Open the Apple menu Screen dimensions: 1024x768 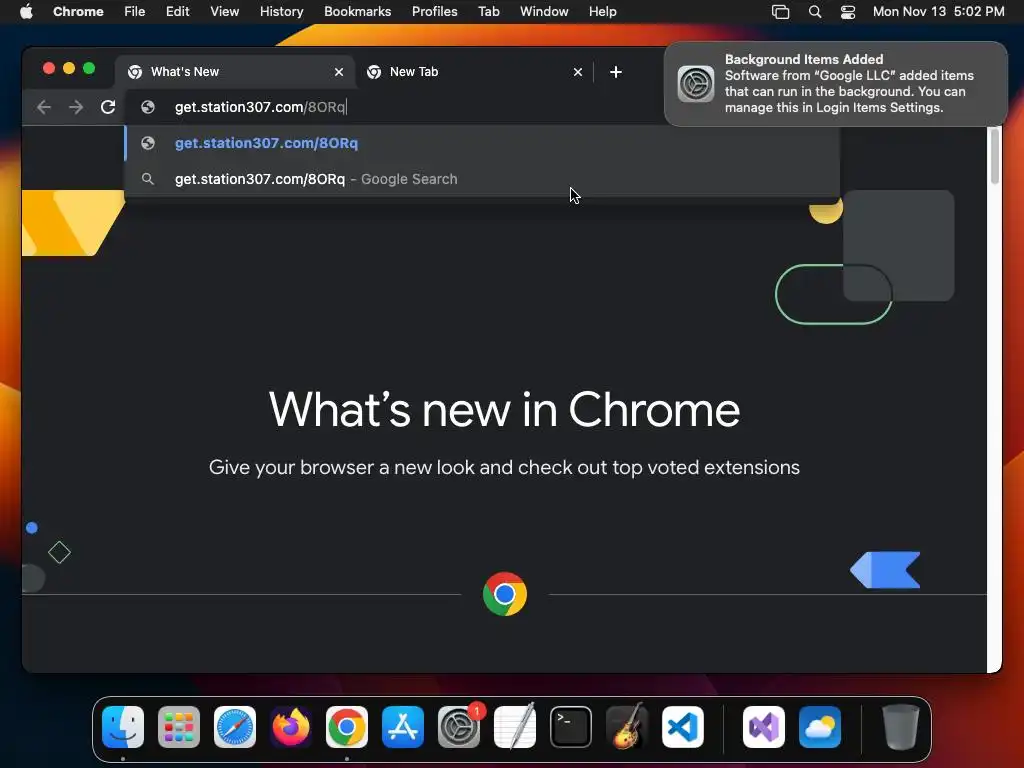point(27,12)
